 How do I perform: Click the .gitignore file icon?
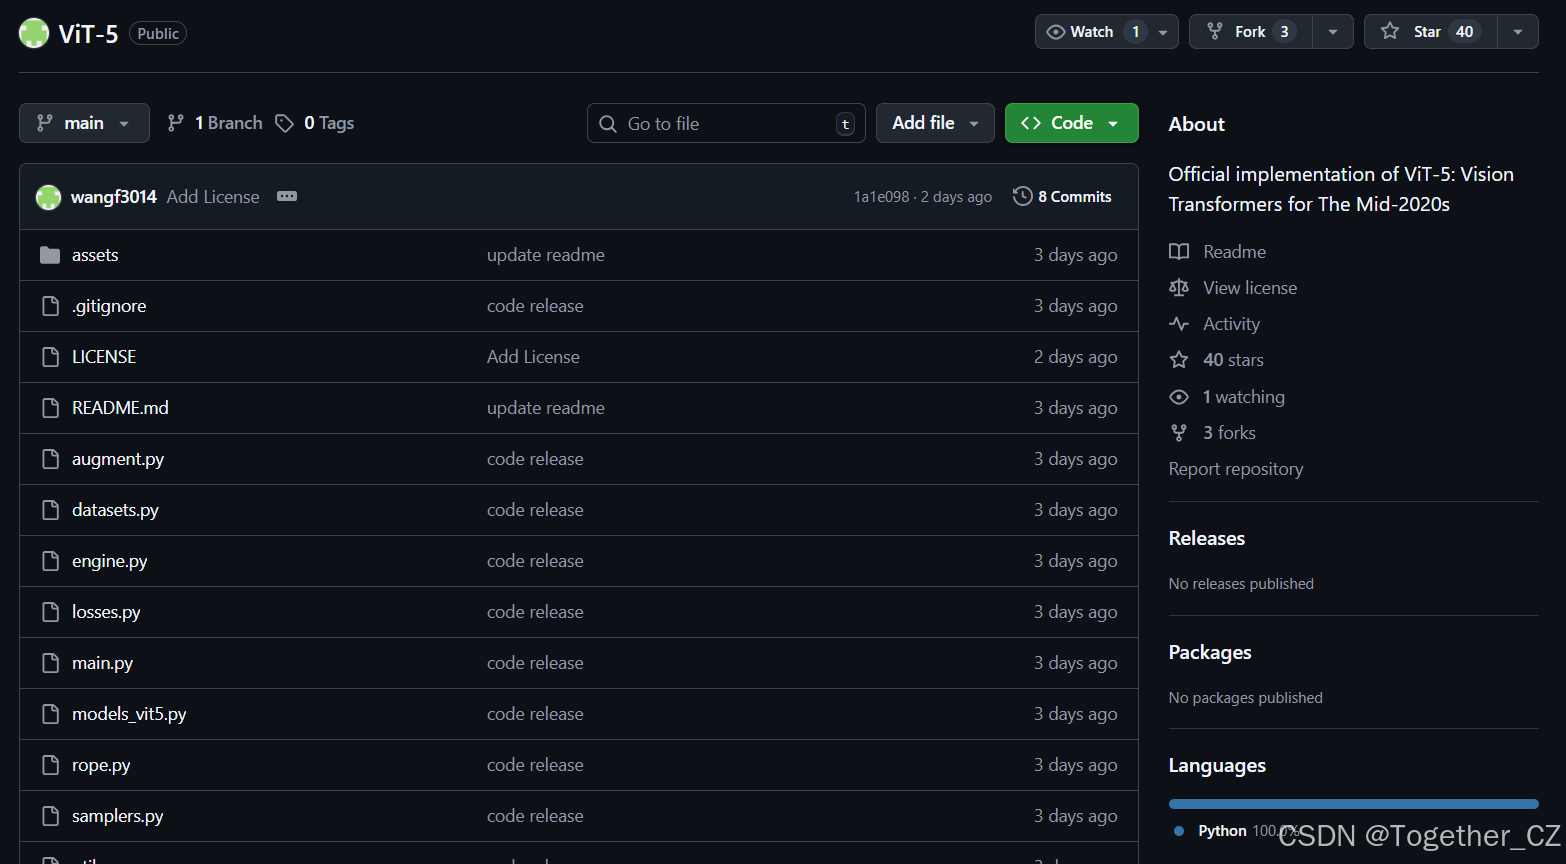(x=50, y=306)
